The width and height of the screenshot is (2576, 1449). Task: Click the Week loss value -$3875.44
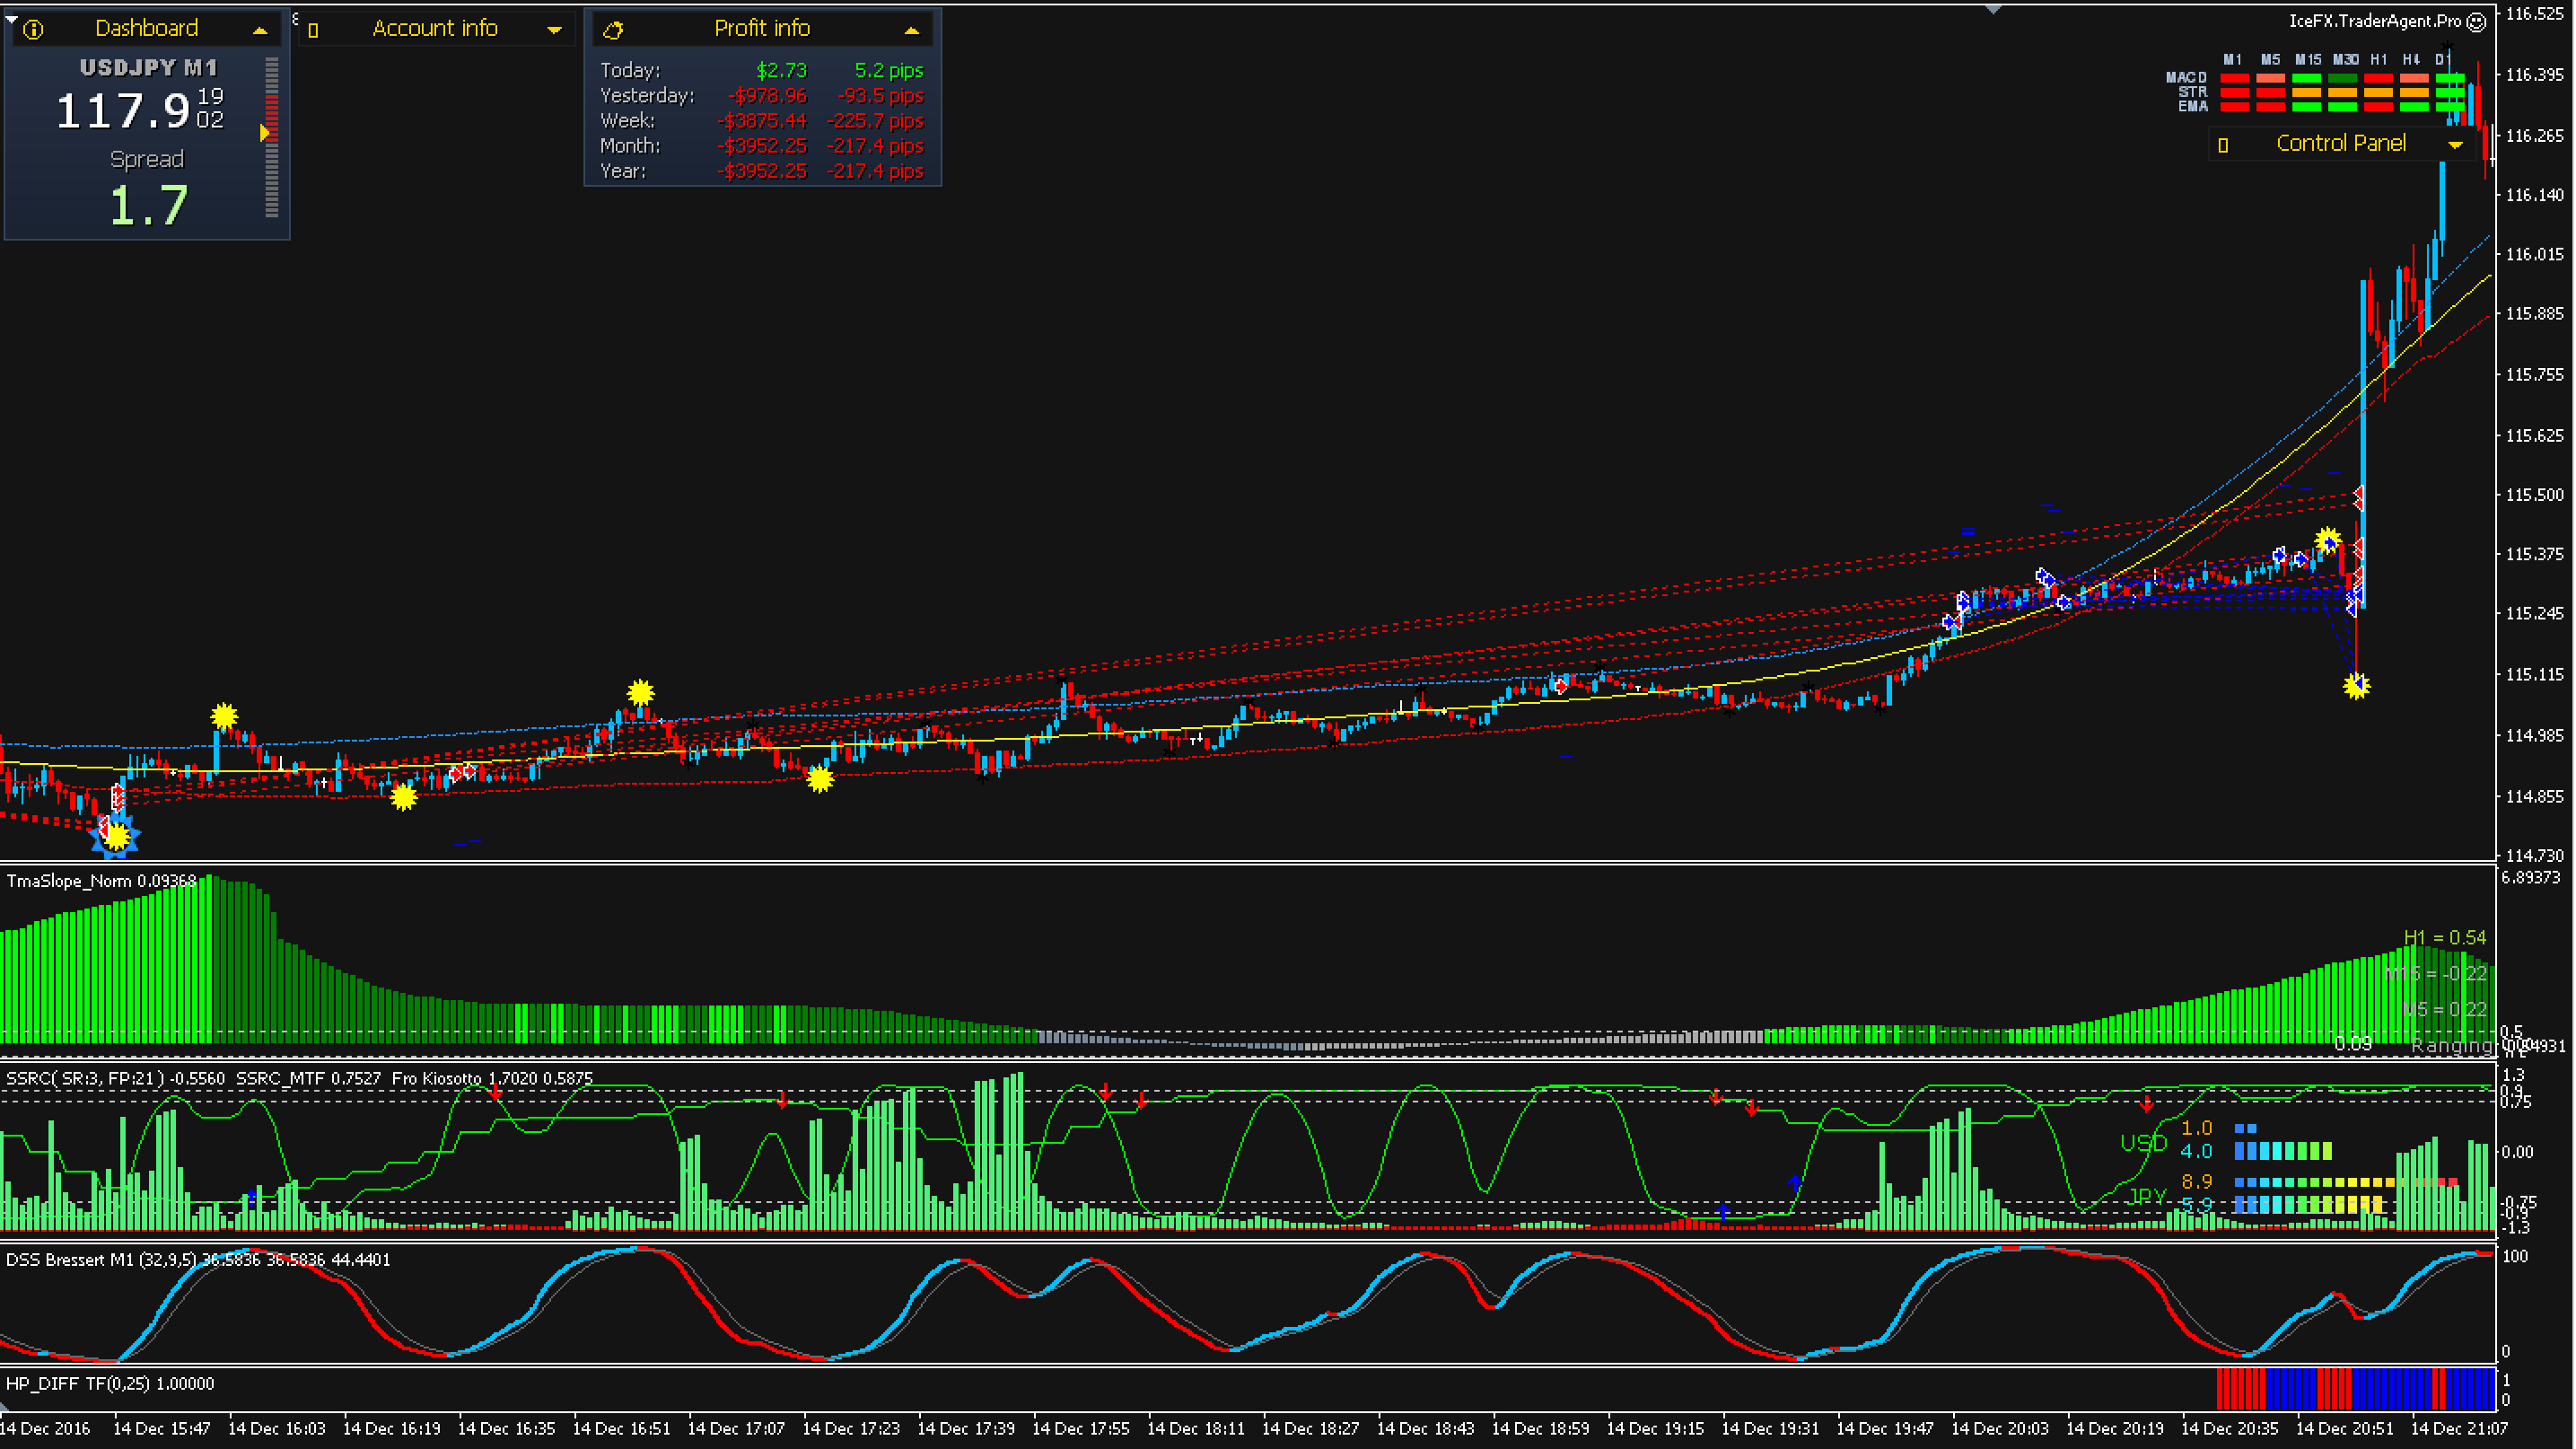point(762,121)
